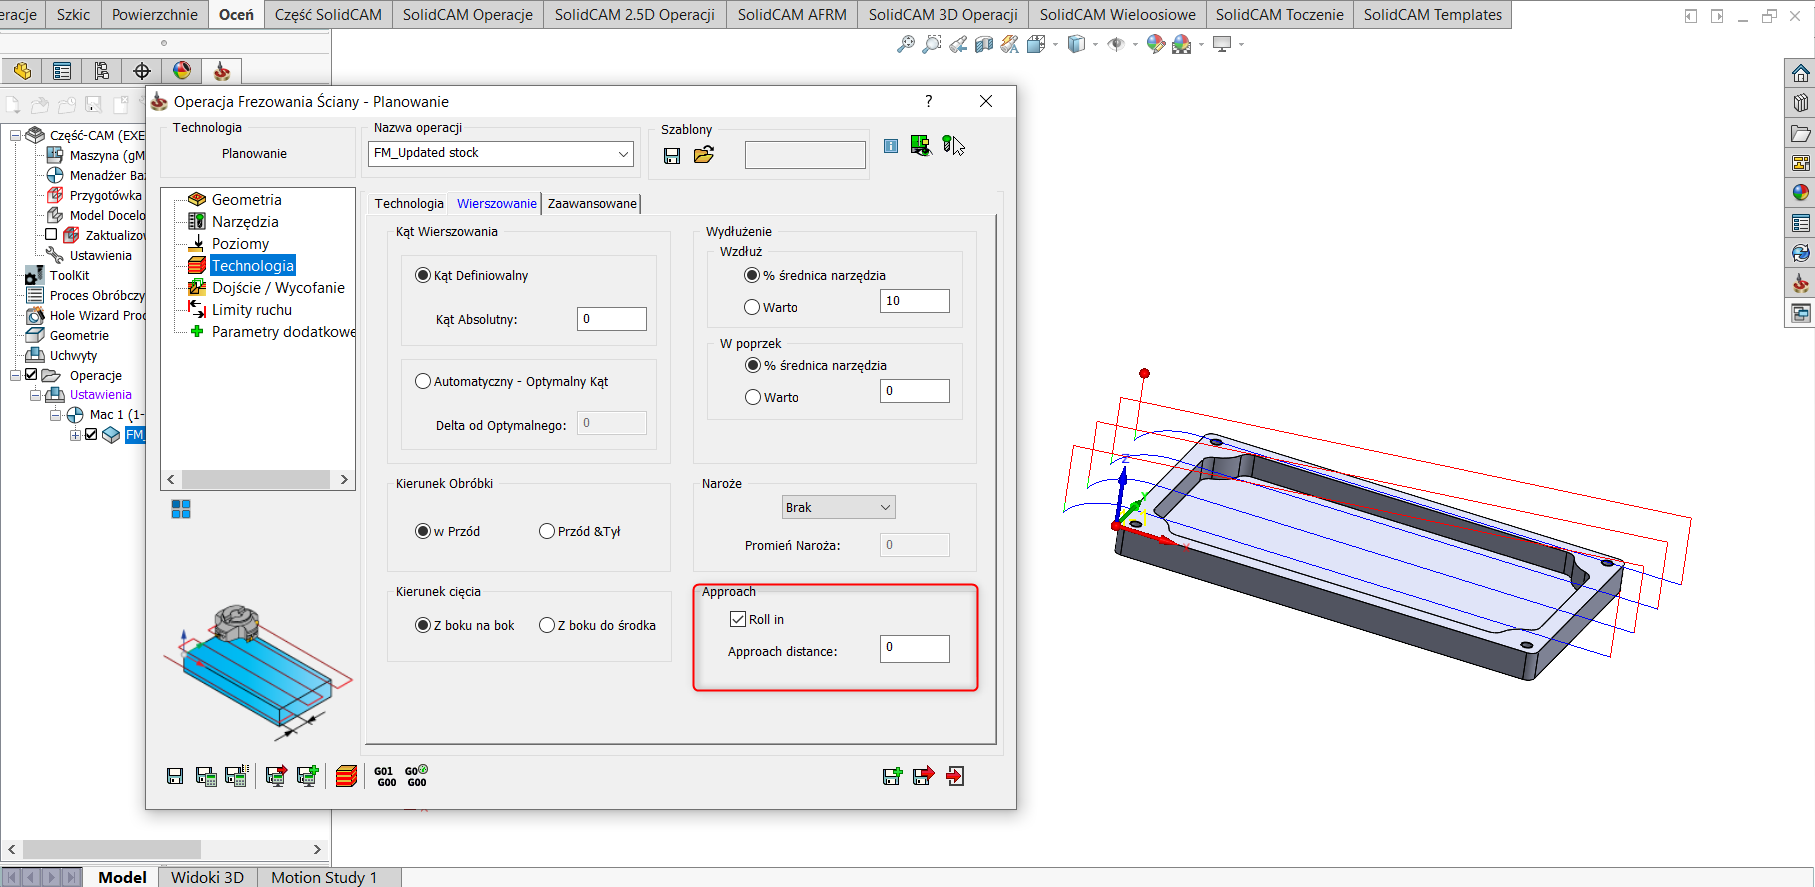Click Exit icon with red arrow
Image resolution: width=1815 pixels, height=887 pixels.
(x=955, y=776)
